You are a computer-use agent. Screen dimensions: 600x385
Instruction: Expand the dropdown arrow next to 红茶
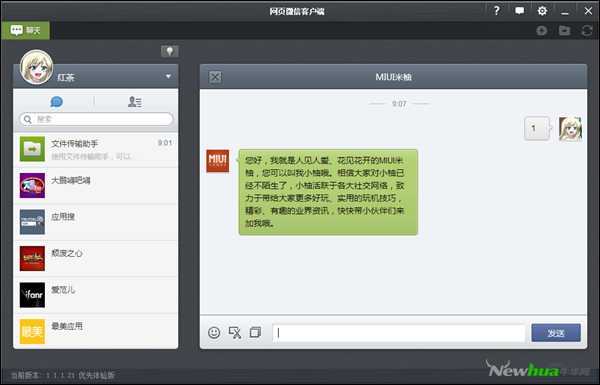coord(168,77)
